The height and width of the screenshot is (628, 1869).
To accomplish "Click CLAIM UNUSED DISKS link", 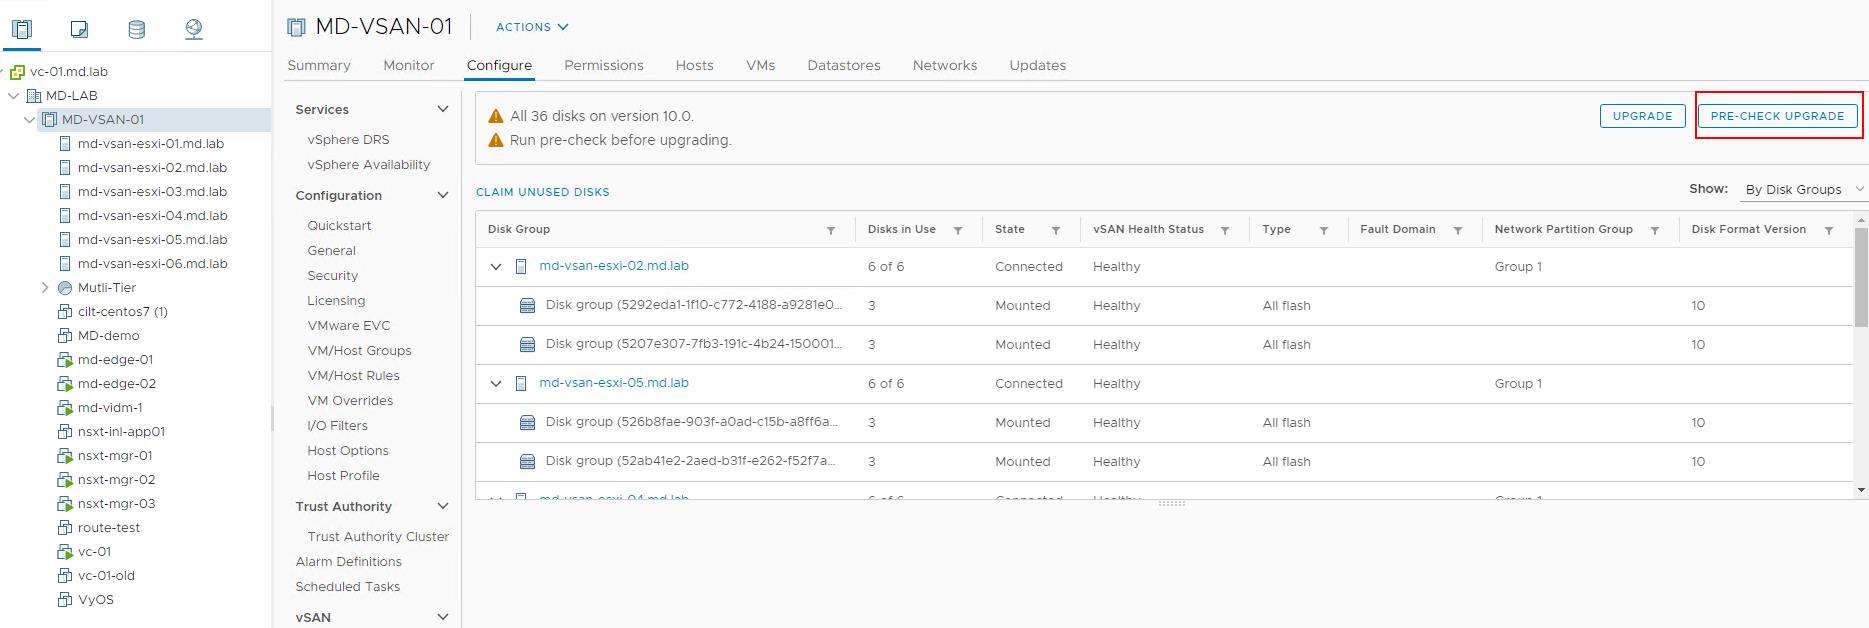I will [543, 192].
